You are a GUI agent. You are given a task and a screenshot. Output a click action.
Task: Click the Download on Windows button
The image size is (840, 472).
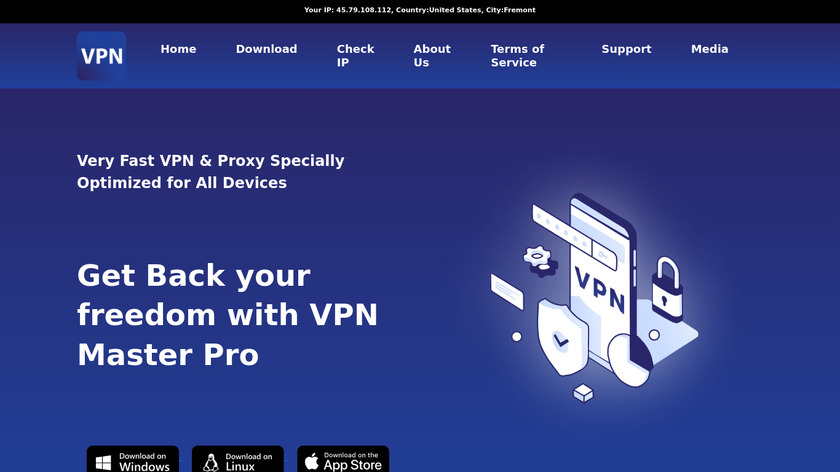(133, 459)
